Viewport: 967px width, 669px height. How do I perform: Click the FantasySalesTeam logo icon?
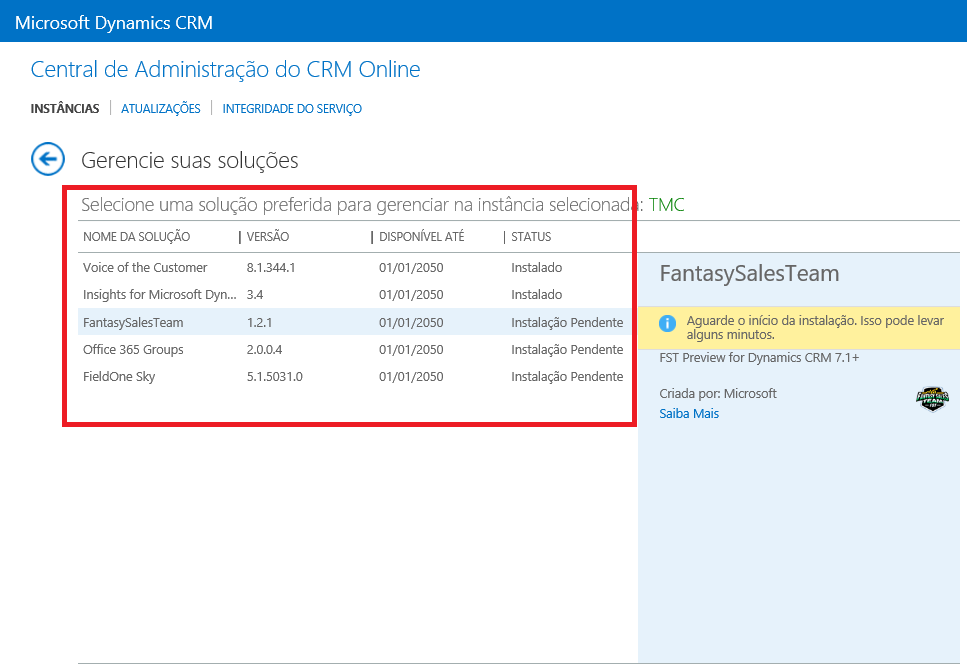pos(932,399)
